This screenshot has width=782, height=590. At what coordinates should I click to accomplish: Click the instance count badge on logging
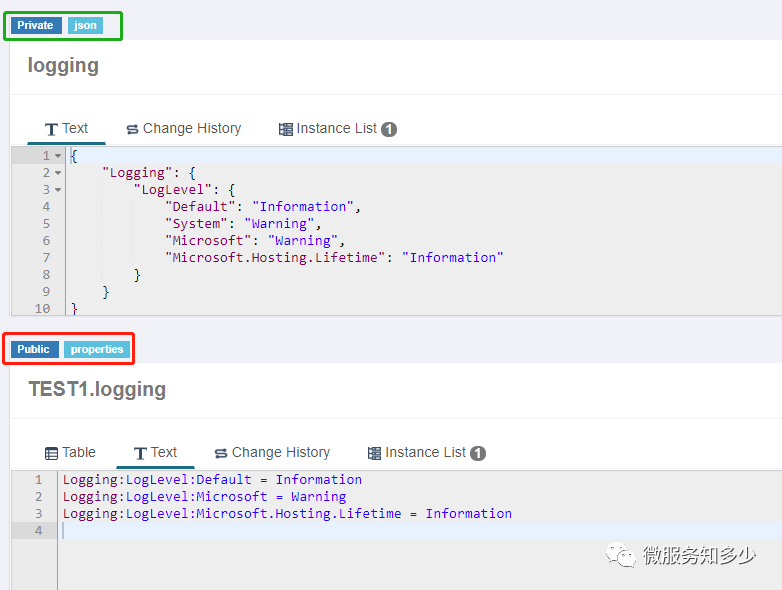coord(389,130)
